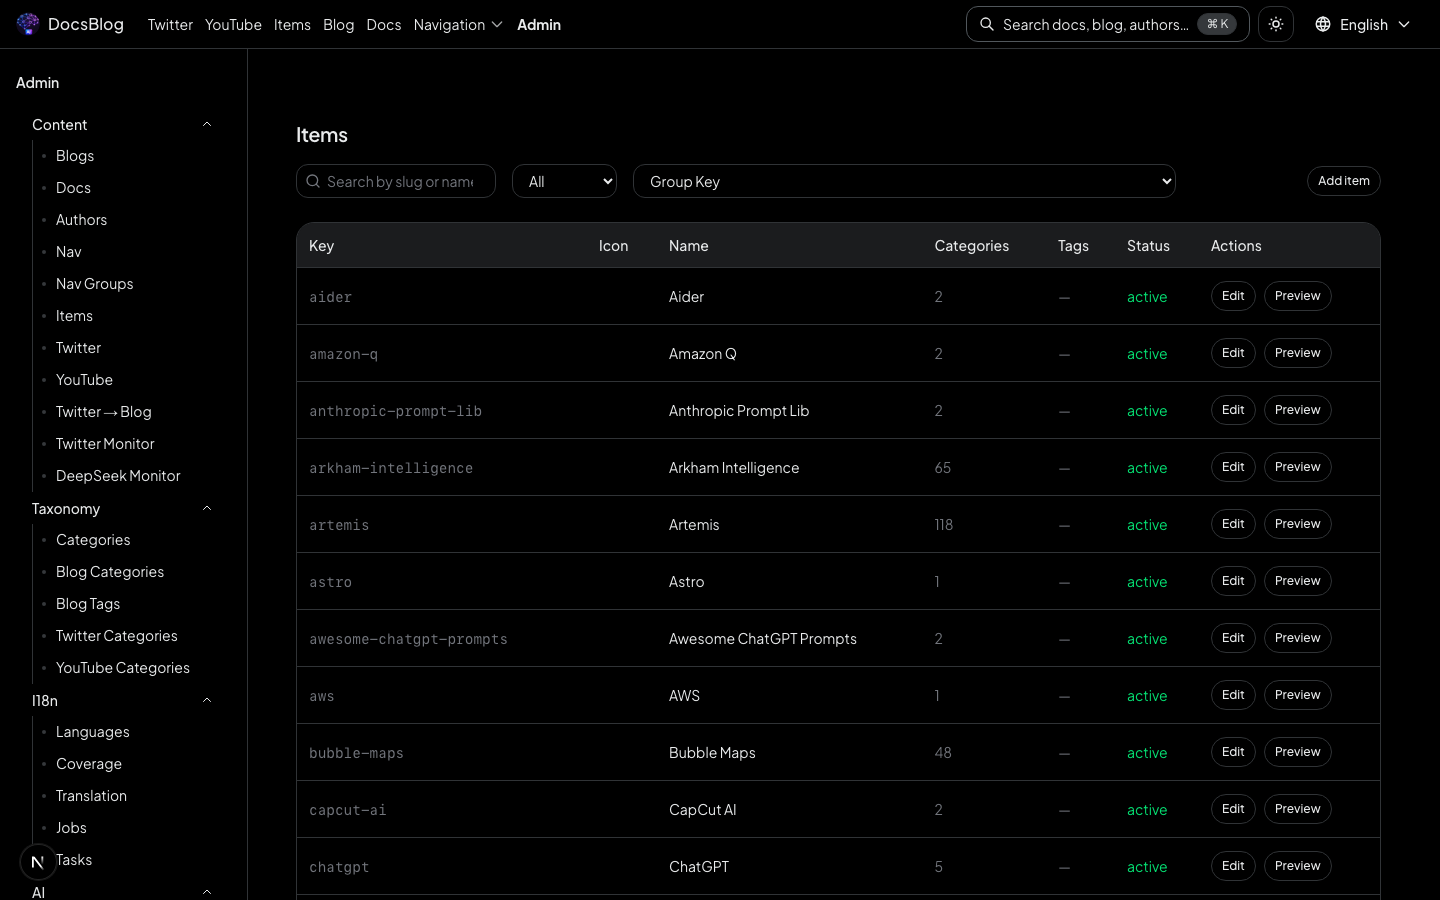Screen dimensions: 1440x900
Task: Open Twitter Monitor in the sidebar
Action: pos(105,444)
